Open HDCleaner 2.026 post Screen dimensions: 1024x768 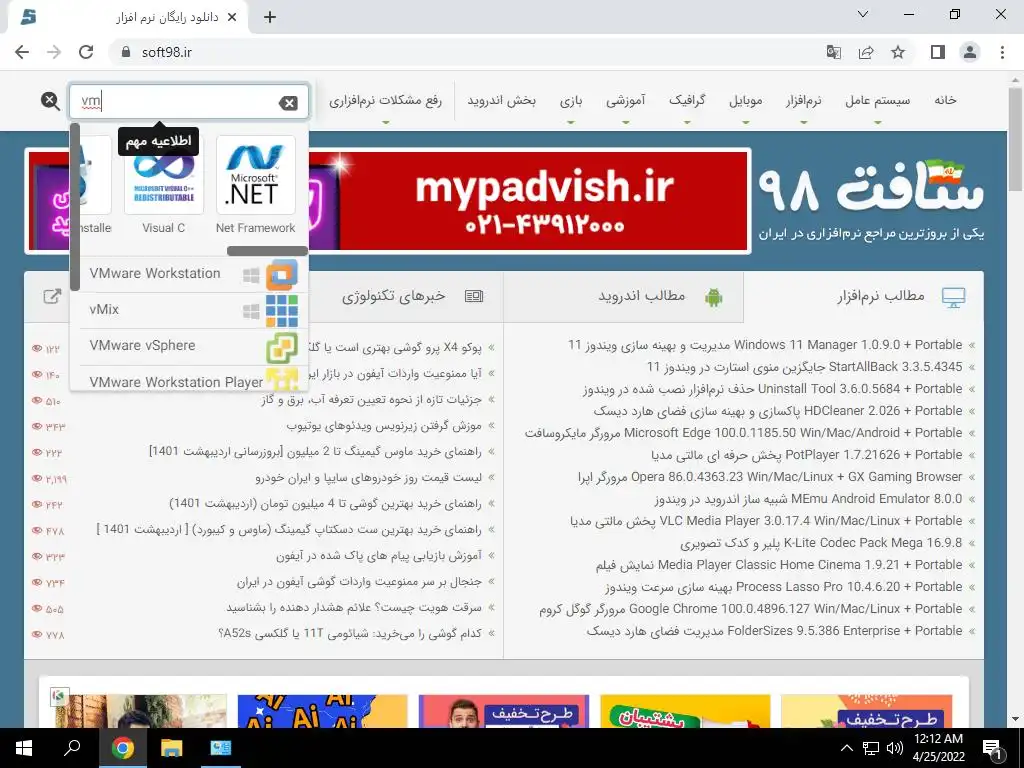pos(778,411)
